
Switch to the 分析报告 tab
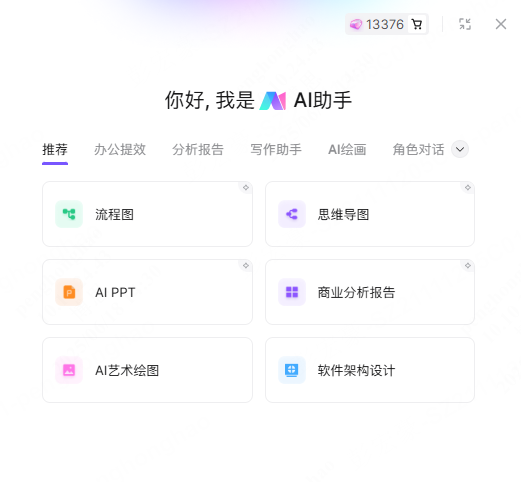[x=198, y=149]
